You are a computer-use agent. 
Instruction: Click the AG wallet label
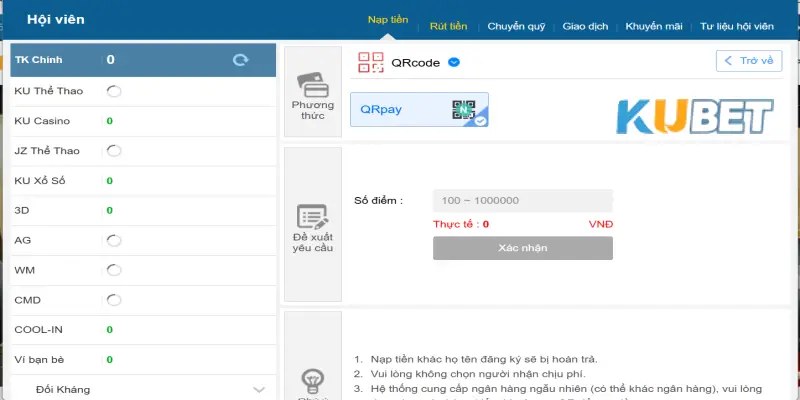click(x=23, y=240)
